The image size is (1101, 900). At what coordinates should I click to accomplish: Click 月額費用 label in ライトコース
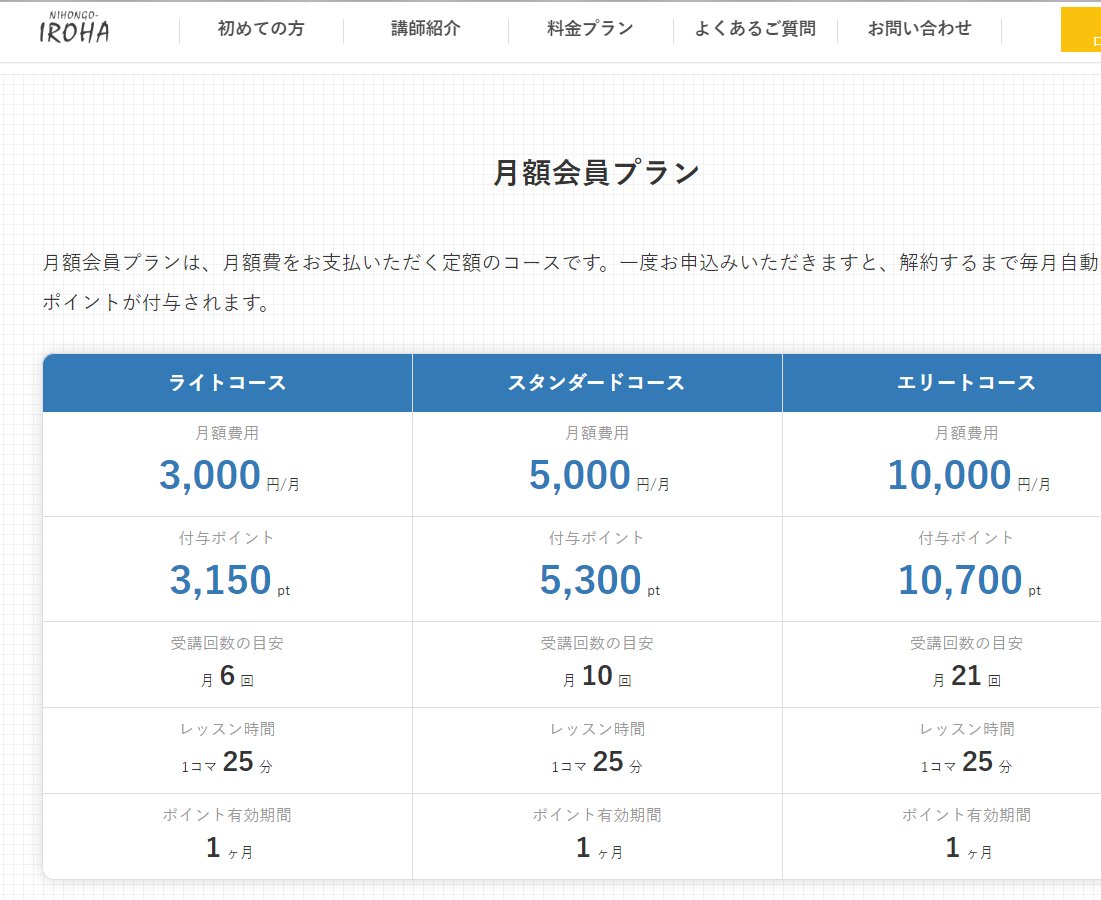click(x=227, y=433)
